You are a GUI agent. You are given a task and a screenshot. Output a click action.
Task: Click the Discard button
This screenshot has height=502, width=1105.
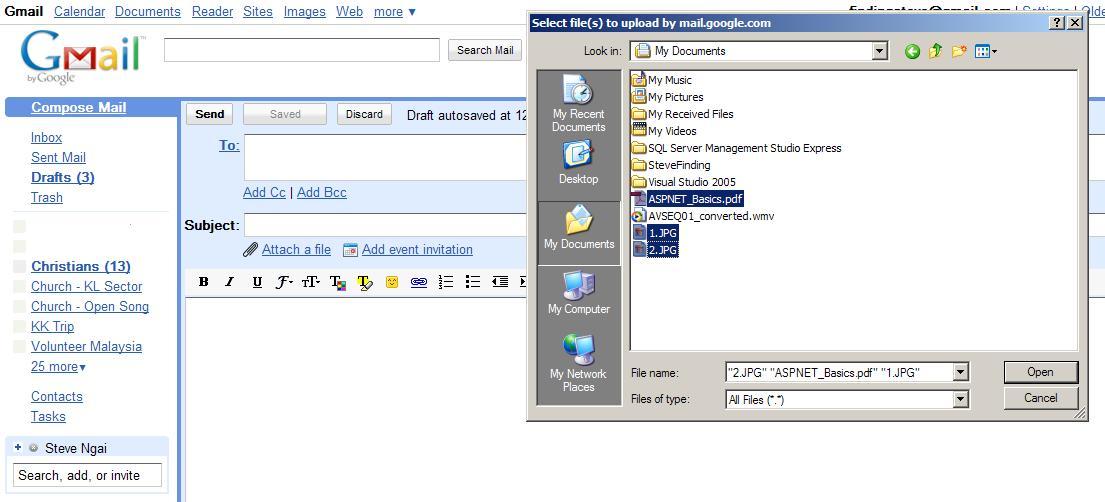tap(364, 114)
